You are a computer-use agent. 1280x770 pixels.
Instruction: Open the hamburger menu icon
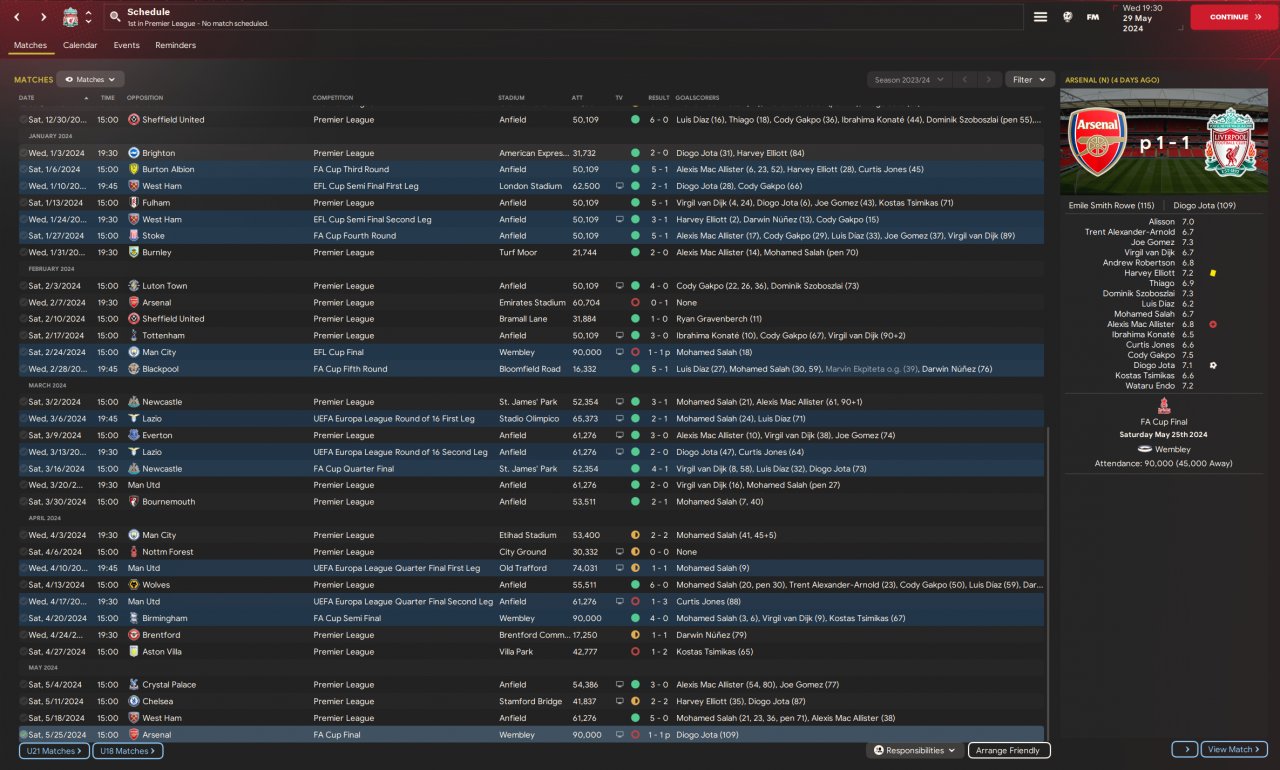pyautogui.click(x=1040, y=17)
